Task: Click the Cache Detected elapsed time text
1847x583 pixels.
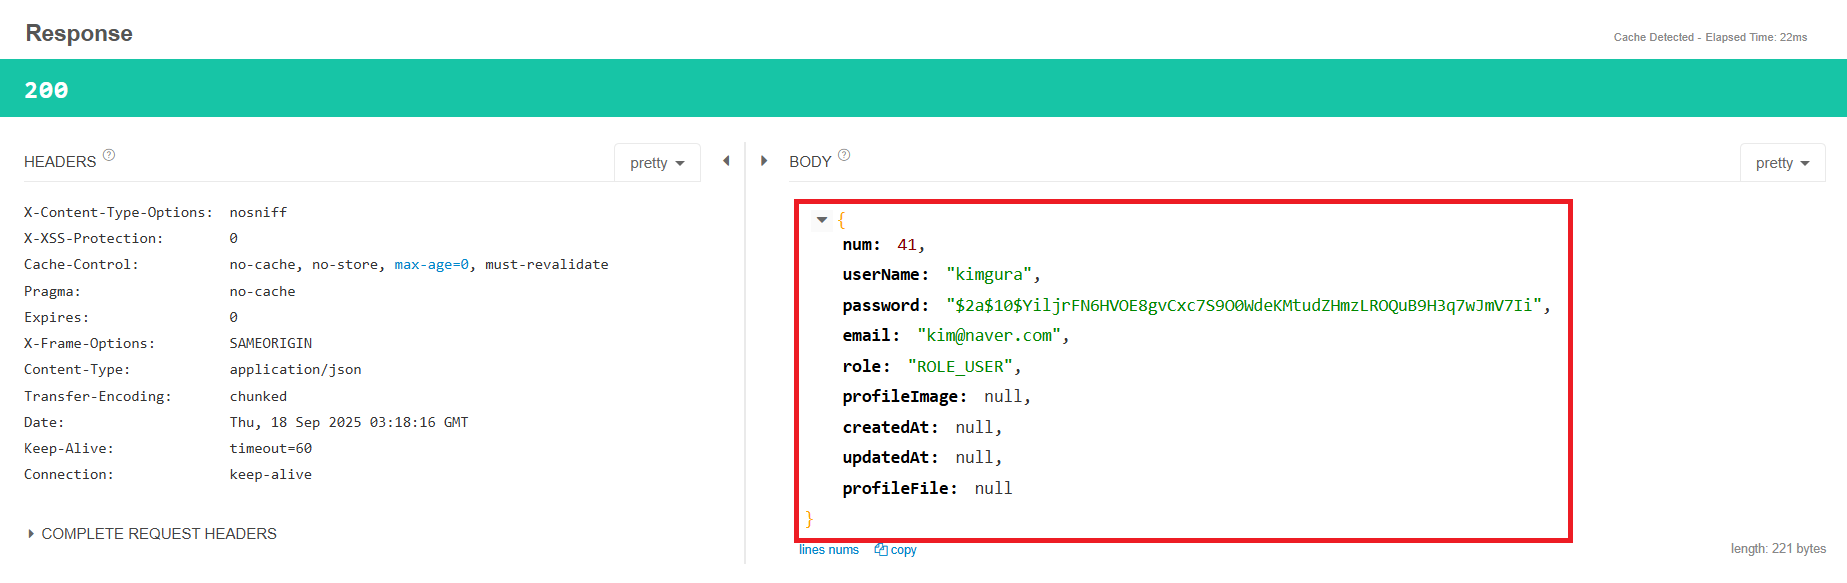Action: [x=1710, y=38]
